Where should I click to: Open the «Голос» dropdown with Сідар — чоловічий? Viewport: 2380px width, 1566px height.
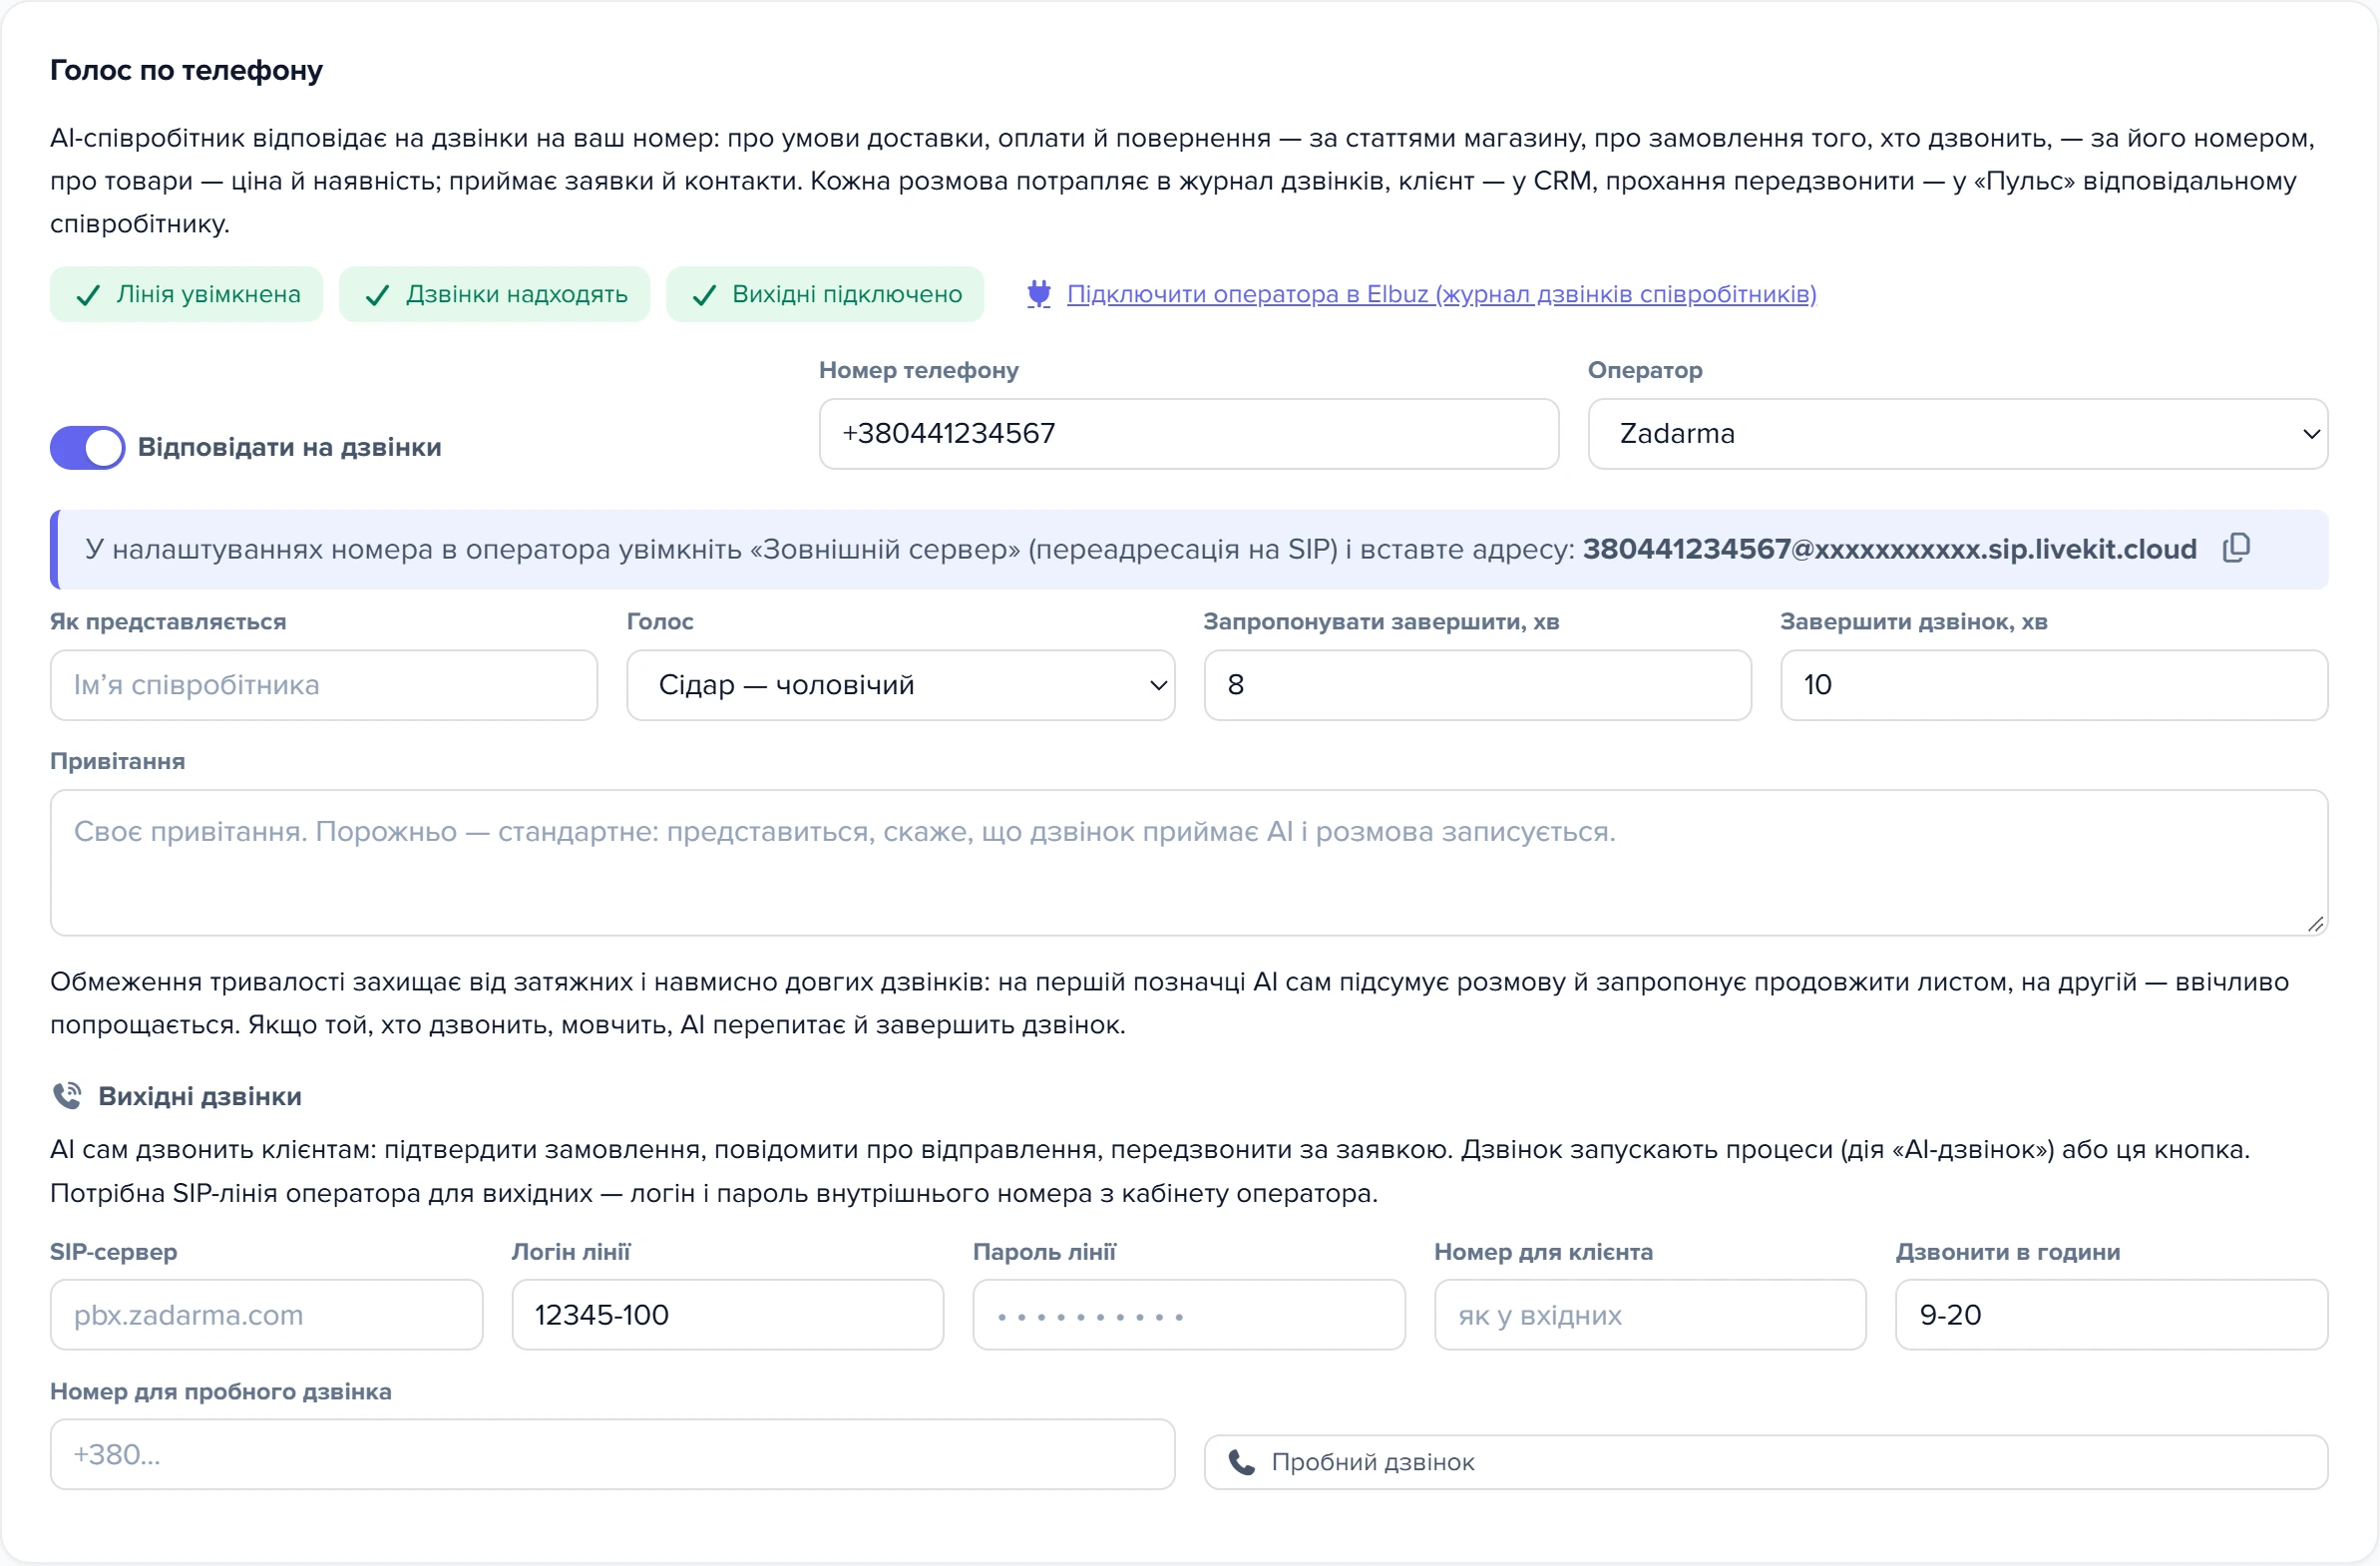[x=900, y=685]
